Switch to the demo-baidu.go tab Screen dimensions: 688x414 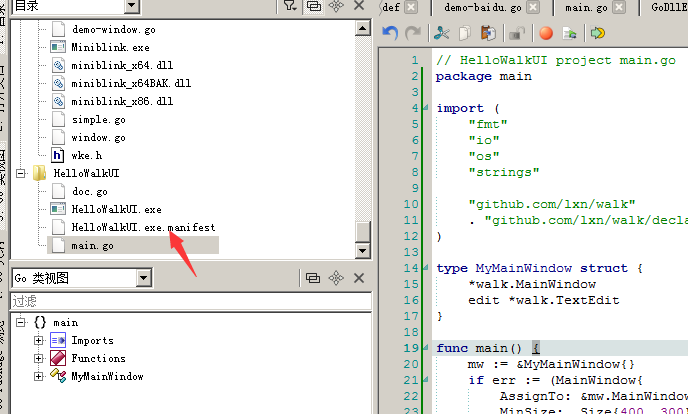coord(483,7)
